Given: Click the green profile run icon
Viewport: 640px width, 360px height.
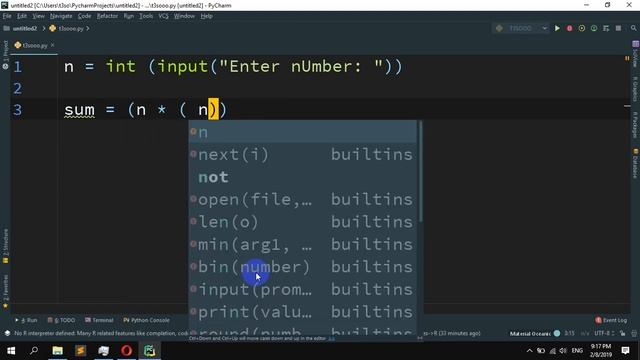Looking at the screenshot, I should [x=594, y=28].
